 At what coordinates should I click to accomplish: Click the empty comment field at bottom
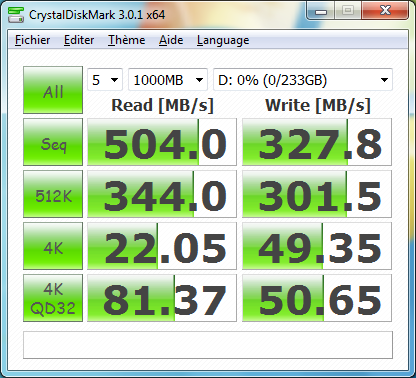tap(208, 345)
